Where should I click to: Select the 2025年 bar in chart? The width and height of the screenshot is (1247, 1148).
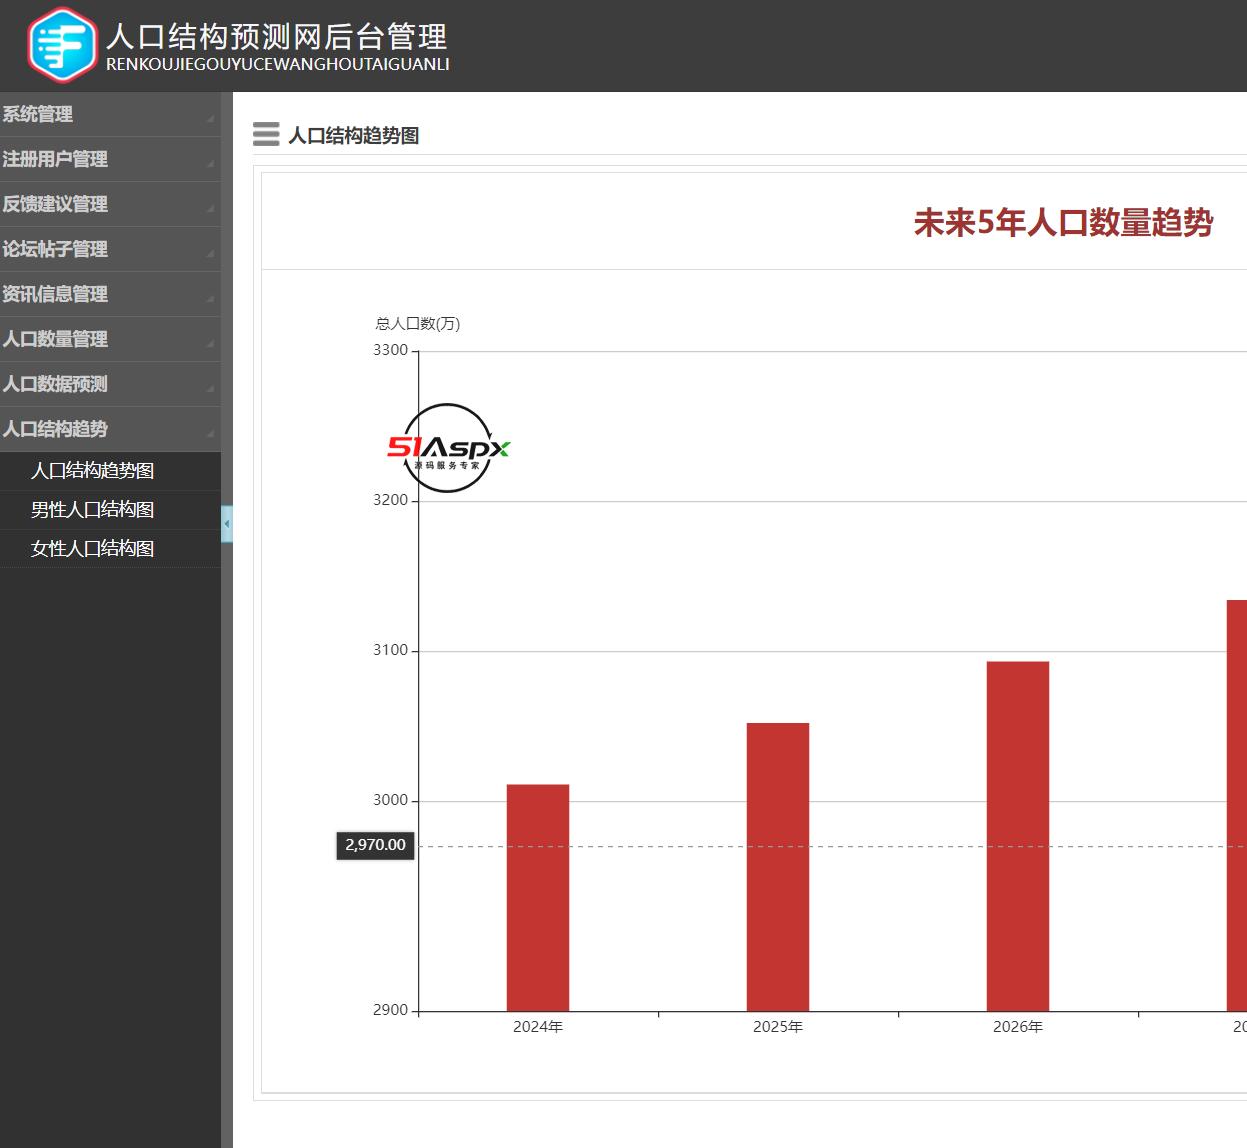coord(778,867)
